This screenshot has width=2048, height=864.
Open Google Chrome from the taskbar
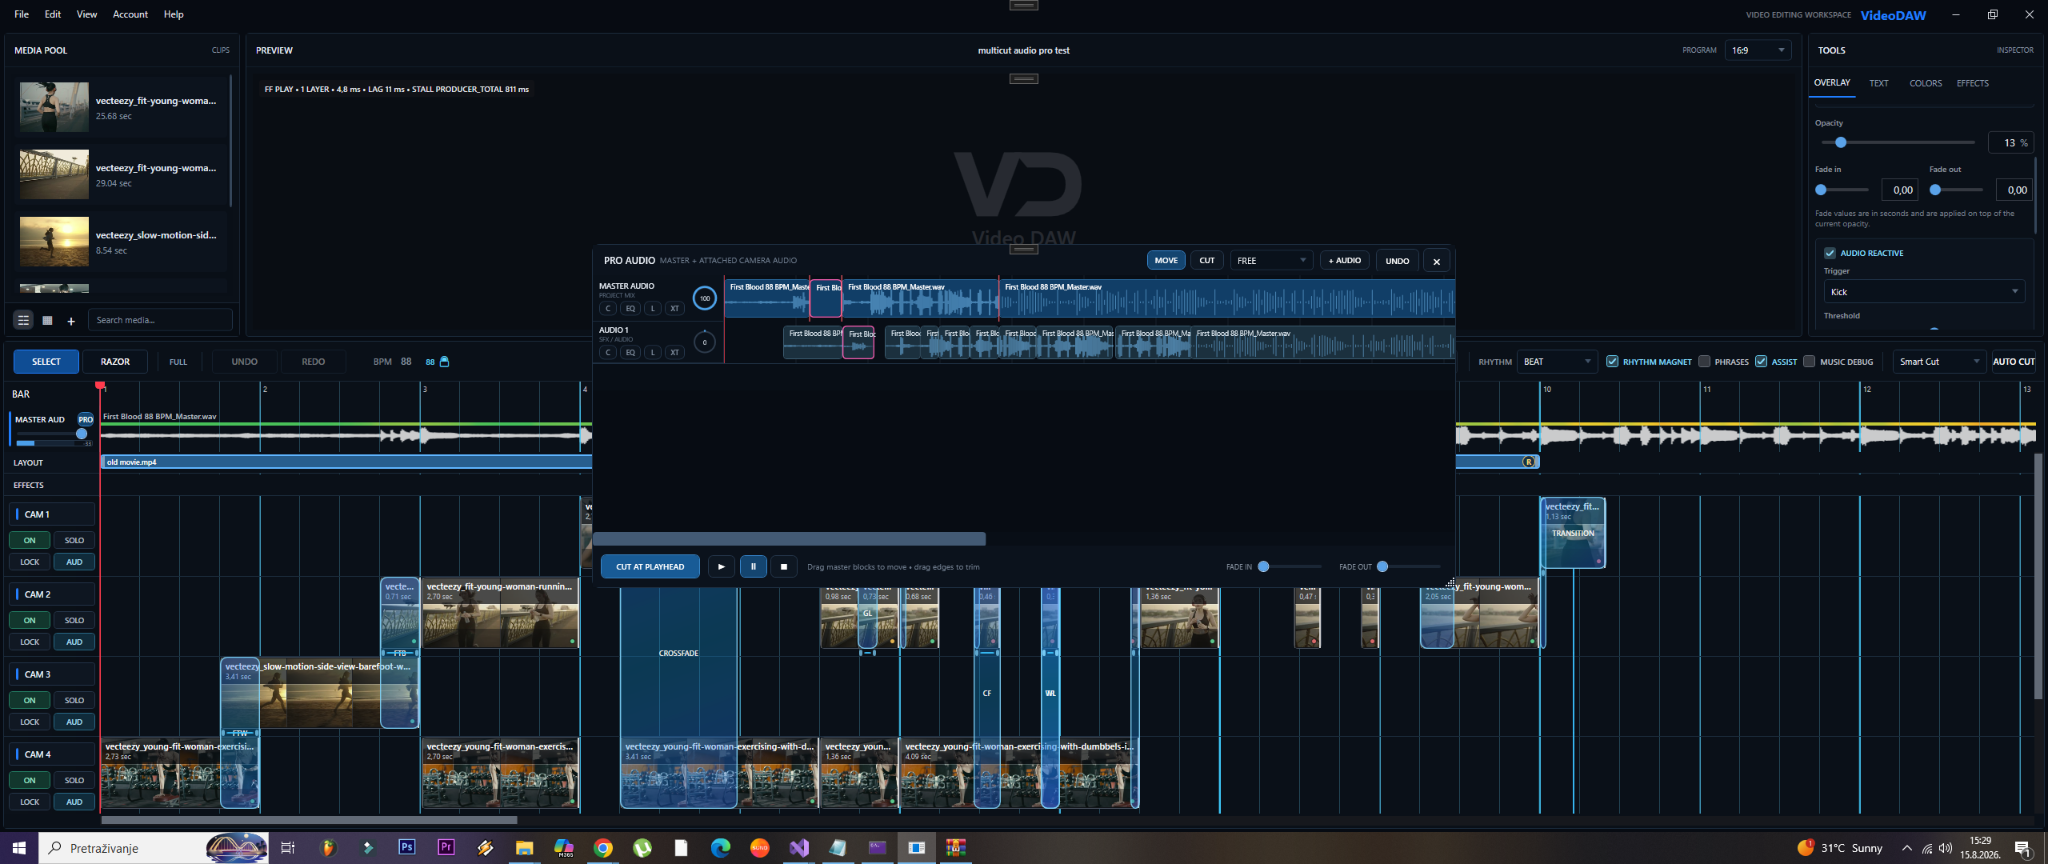click(603, 847)
